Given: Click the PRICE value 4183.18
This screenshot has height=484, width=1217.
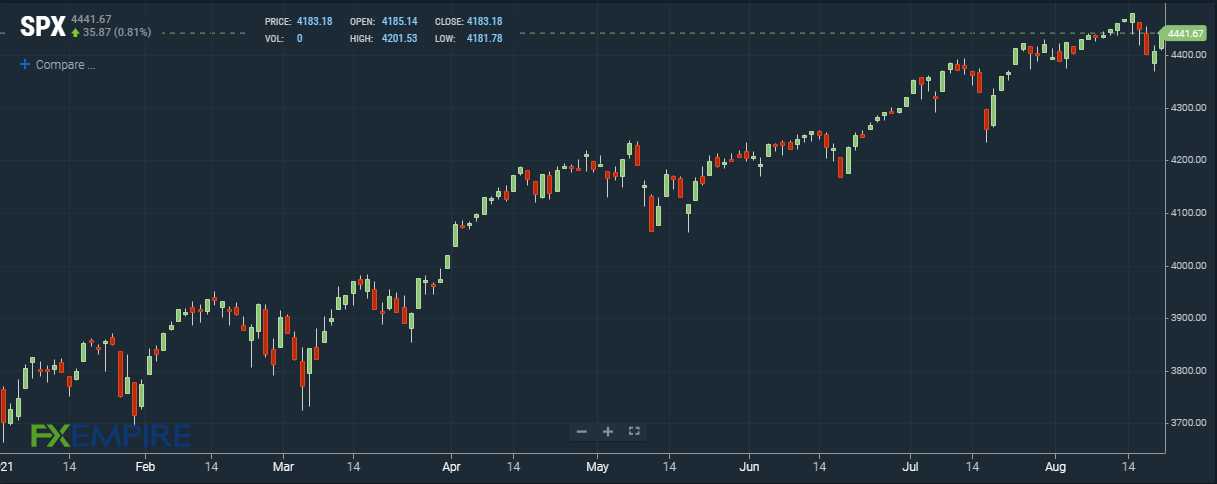Looking at the screenshot, I should 315,21.
